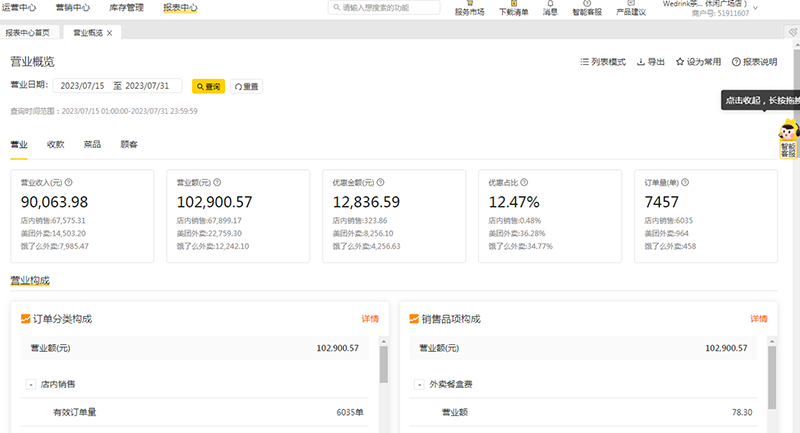Image resolution: width=800 pixels, height=433 pixels.
Task: Open the floating 智能客服 mascot widget
Action: pyautogui.click(x=788, y=139)
